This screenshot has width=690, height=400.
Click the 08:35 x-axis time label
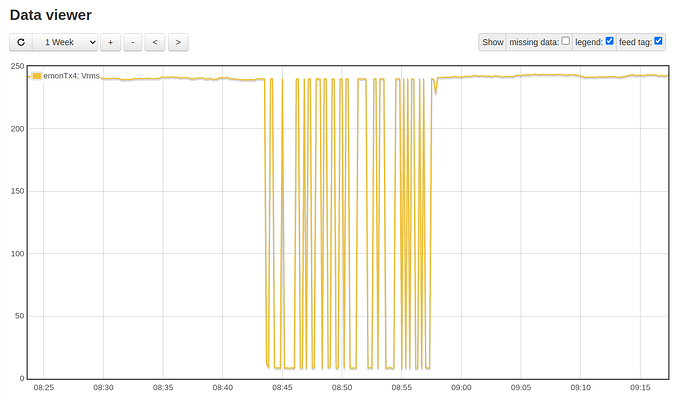[163, 388]
